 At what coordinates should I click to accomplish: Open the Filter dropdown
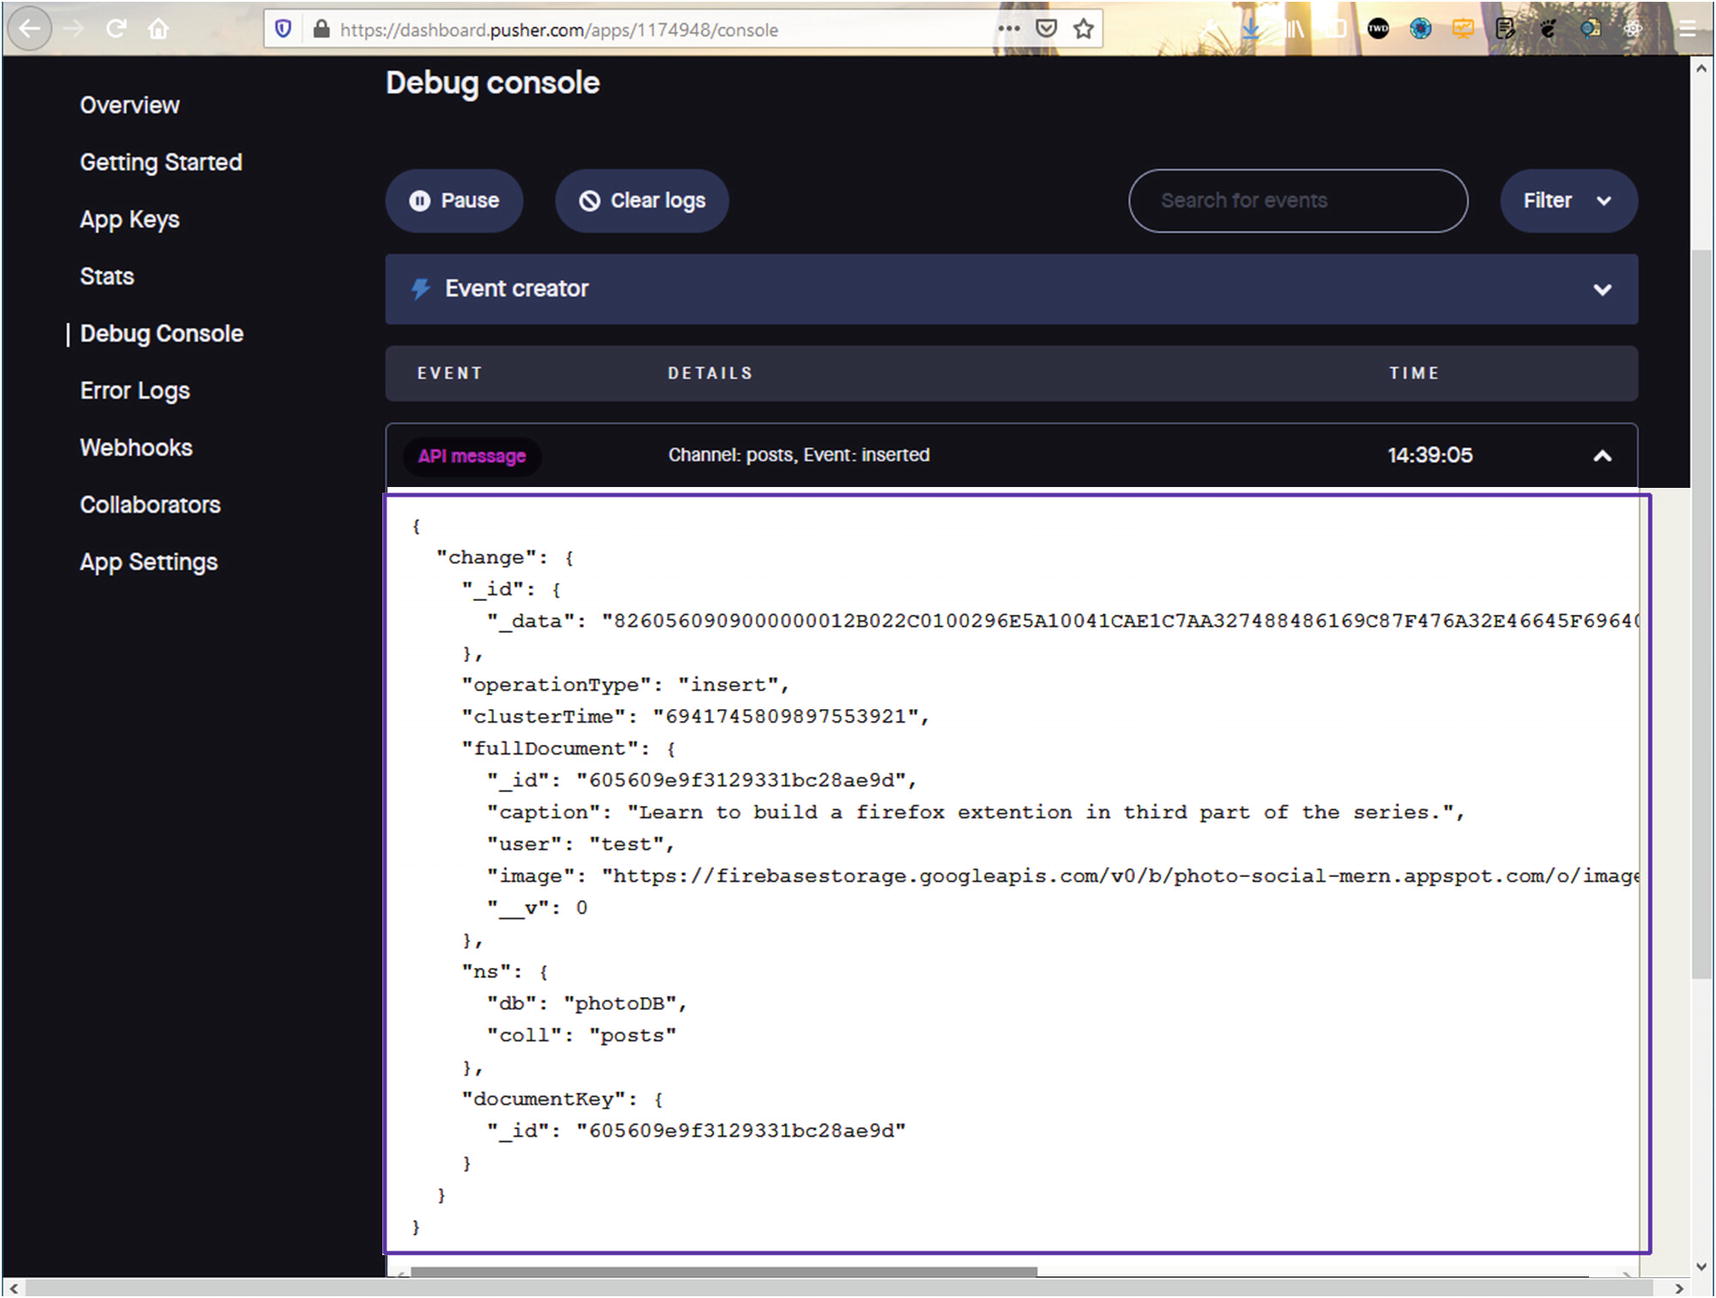pos(1567,201)
